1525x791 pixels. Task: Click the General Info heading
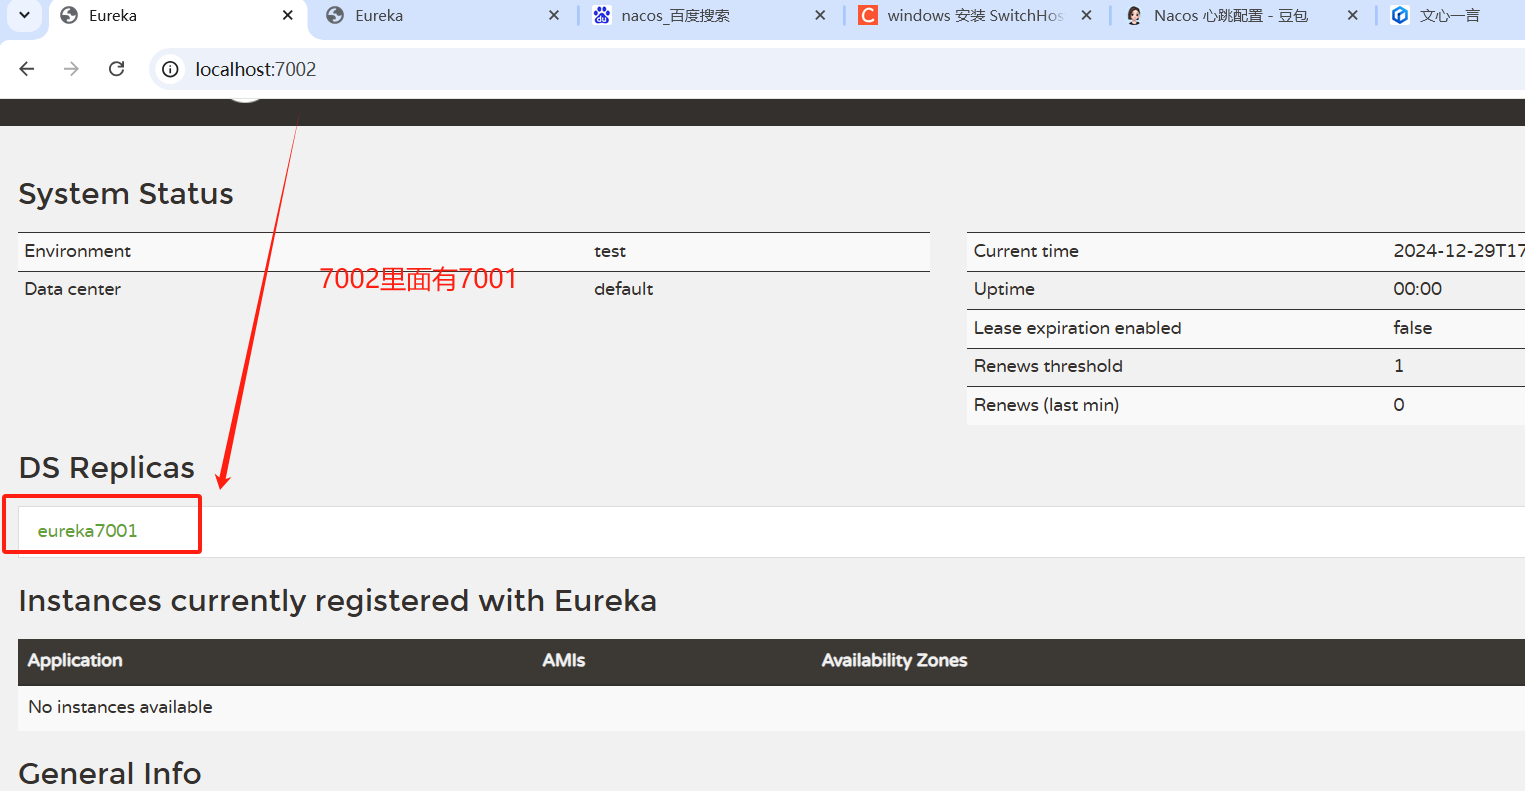coord(110,773)
